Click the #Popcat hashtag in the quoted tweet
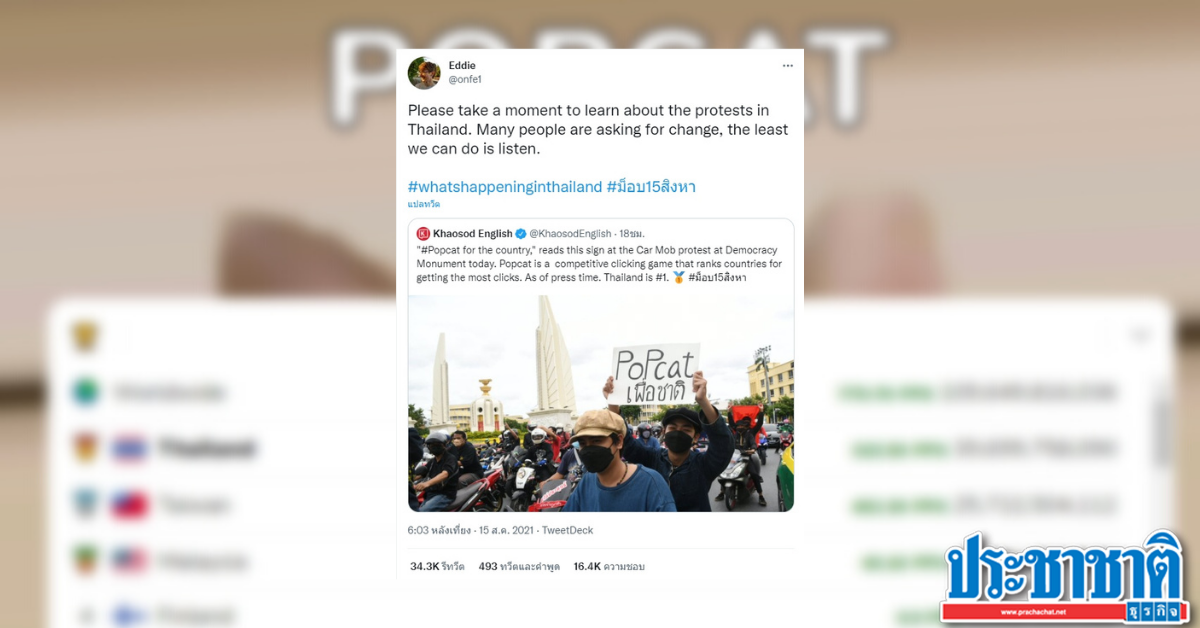This screenshot has height=628, width=1200. [x=439, y=249]
